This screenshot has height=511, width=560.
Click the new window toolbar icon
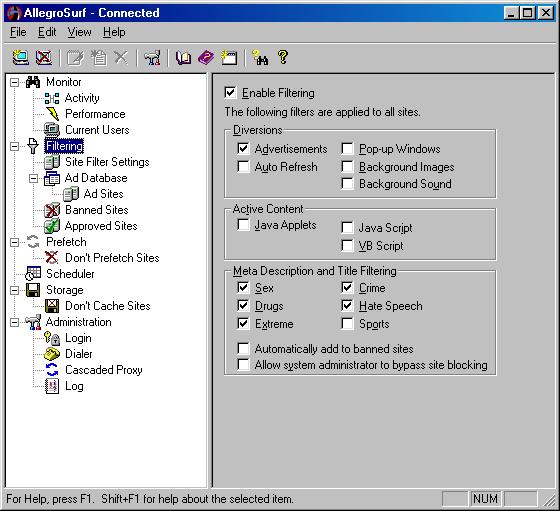(229, 57)
